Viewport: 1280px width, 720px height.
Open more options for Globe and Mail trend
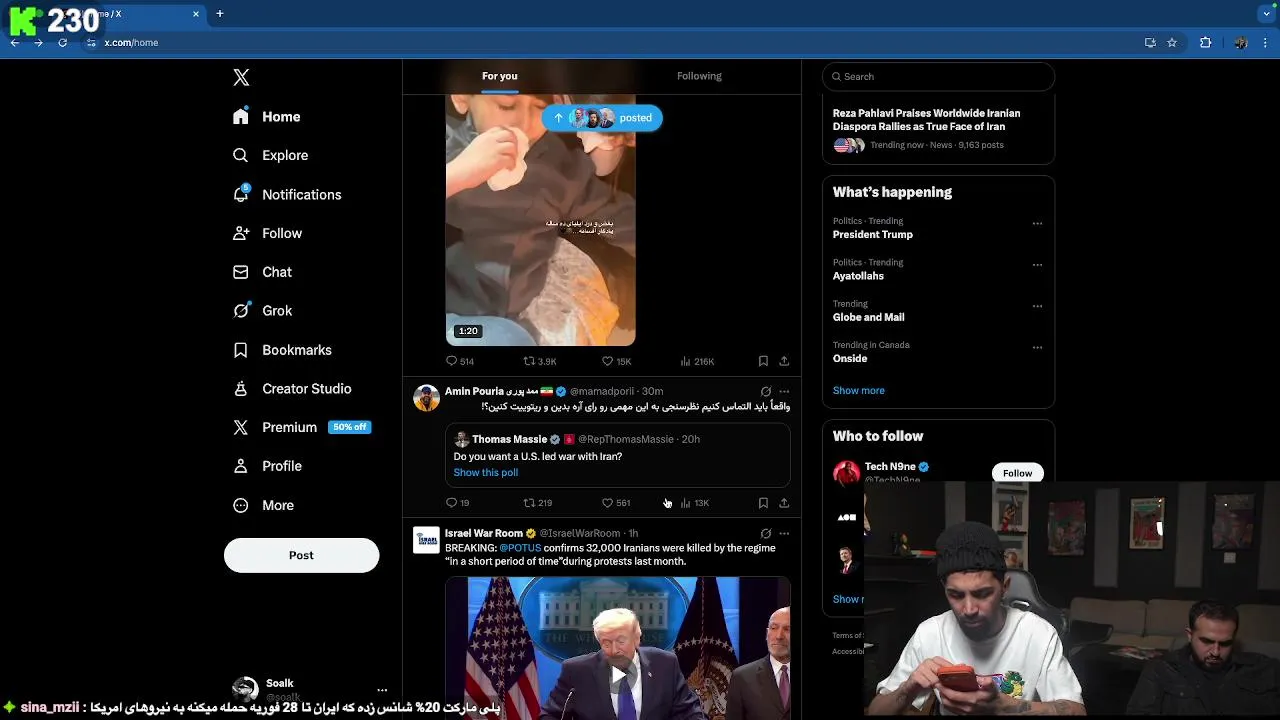coord(1037,306)
